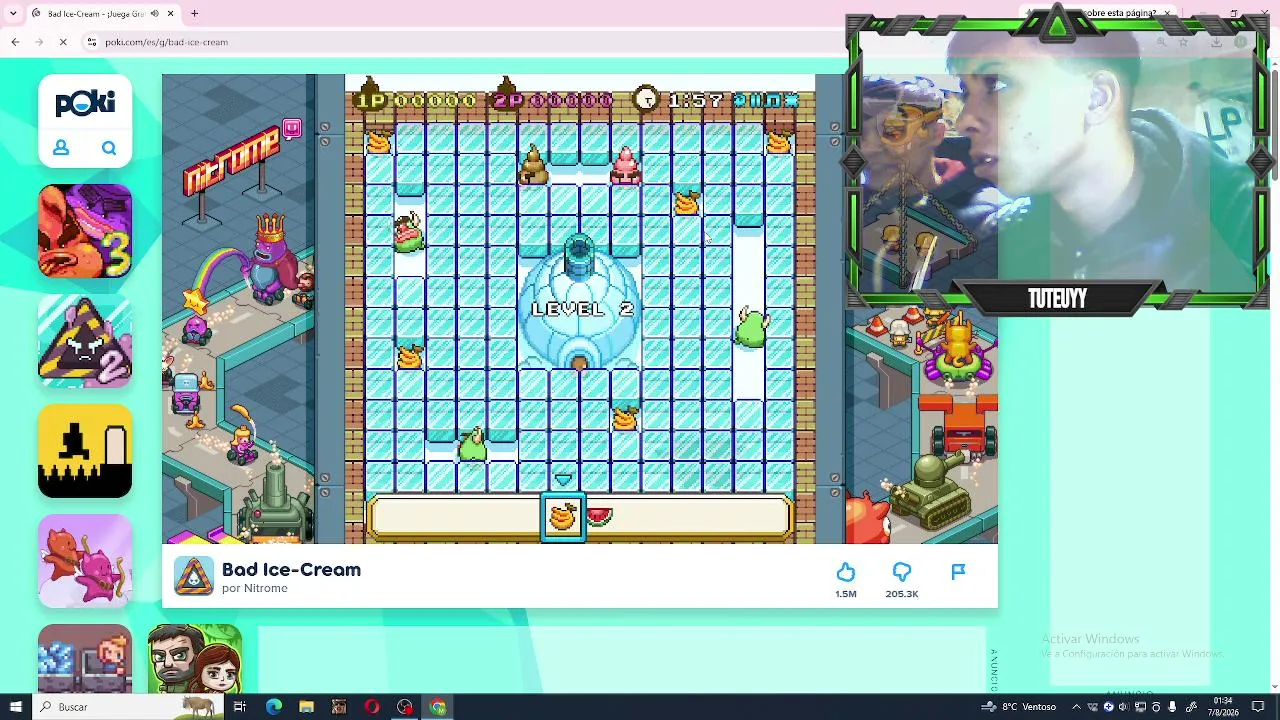The height and width of the screenshot is (720, 1280).
Task: Select the watermelon in the fruit bar
Action: click(x=599, y=516)
